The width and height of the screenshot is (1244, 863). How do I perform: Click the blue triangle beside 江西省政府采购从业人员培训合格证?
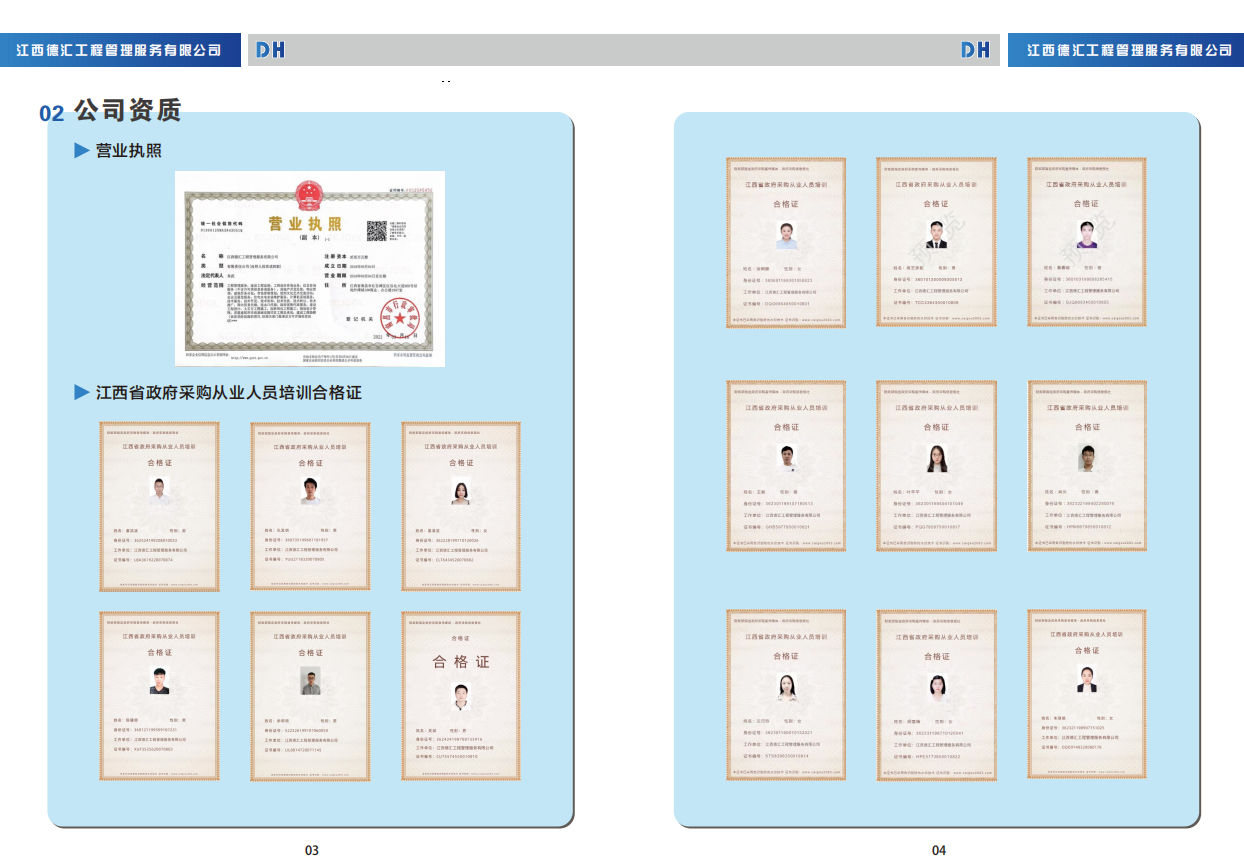tap(82, 392)
